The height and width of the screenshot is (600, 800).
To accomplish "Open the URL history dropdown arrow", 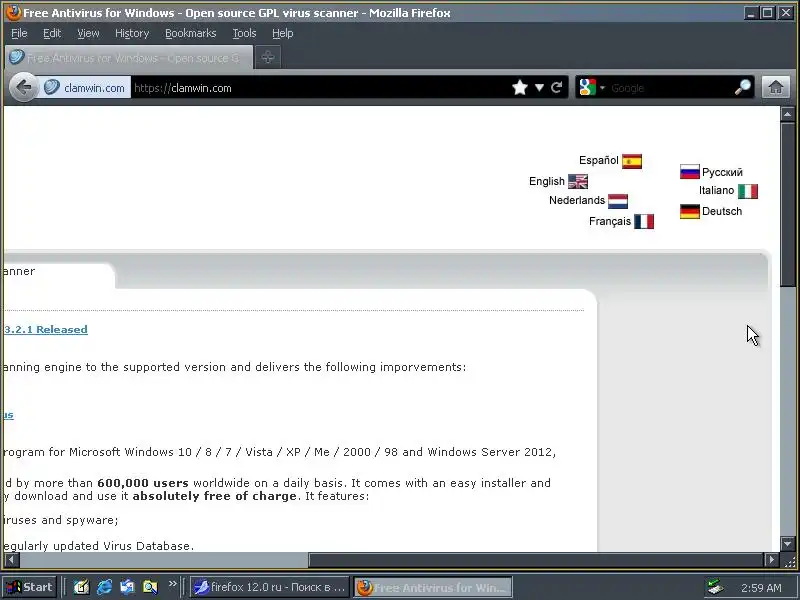I will point(539,88).
